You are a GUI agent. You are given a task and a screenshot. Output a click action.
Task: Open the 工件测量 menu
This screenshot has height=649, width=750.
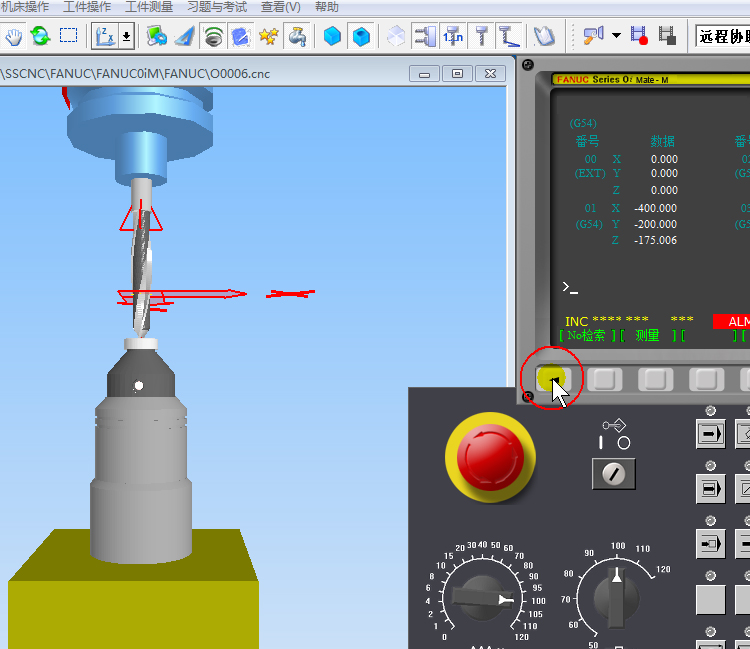click(x=149, y=7)
